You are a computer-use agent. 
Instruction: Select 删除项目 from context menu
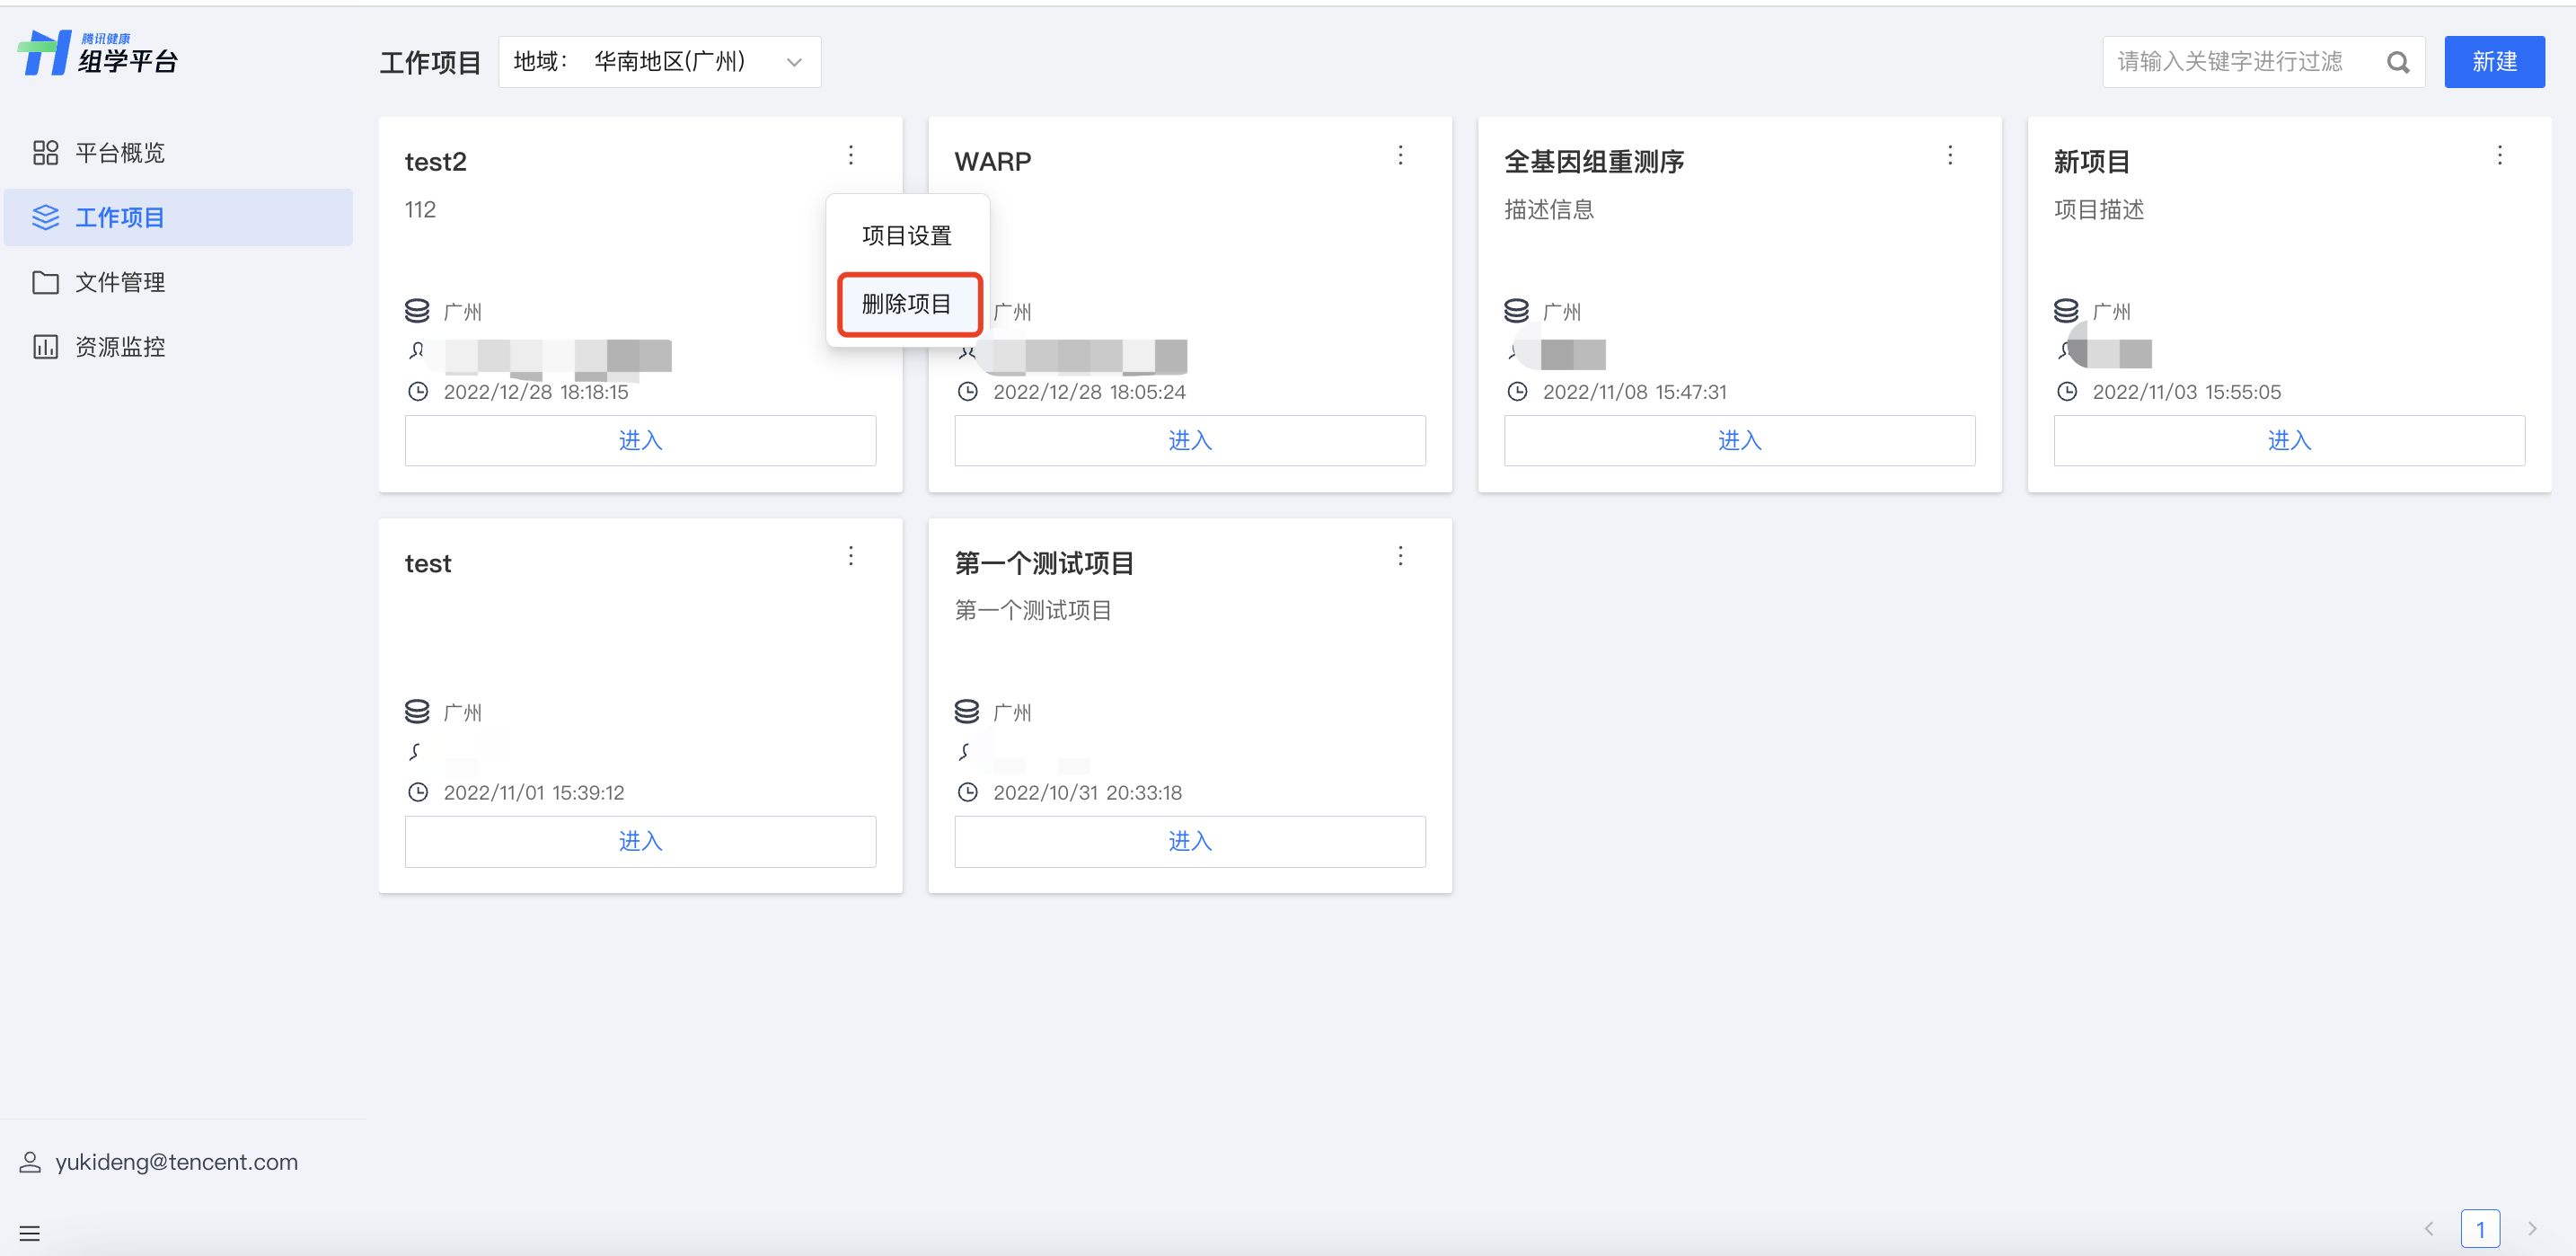click(907, 304)
